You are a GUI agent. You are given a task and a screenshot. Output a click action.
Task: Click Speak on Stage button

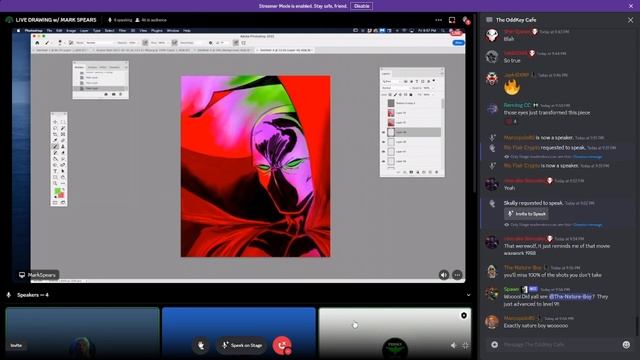(x=242, y=345)
